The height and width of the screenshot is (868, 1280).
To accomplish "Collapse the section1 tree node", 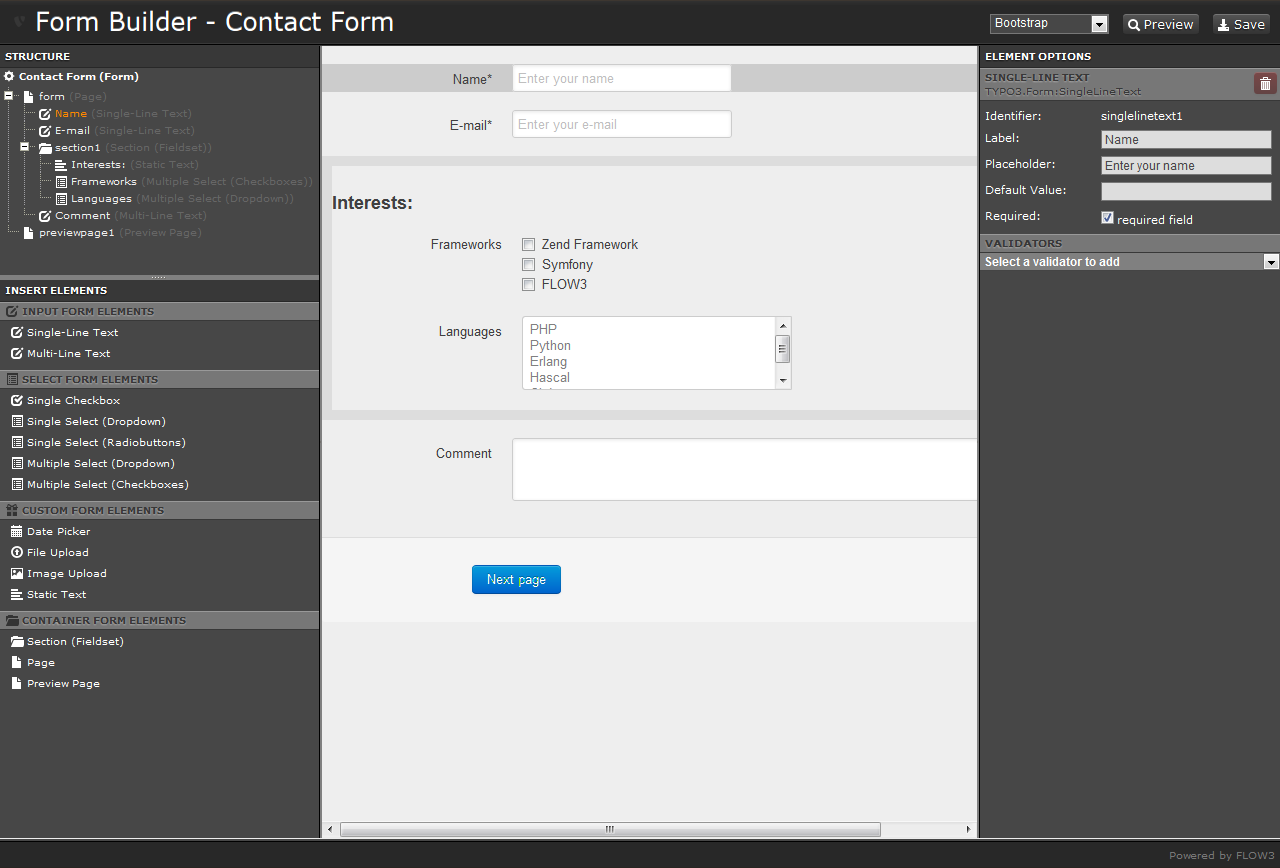I will [x=26, y=147].
